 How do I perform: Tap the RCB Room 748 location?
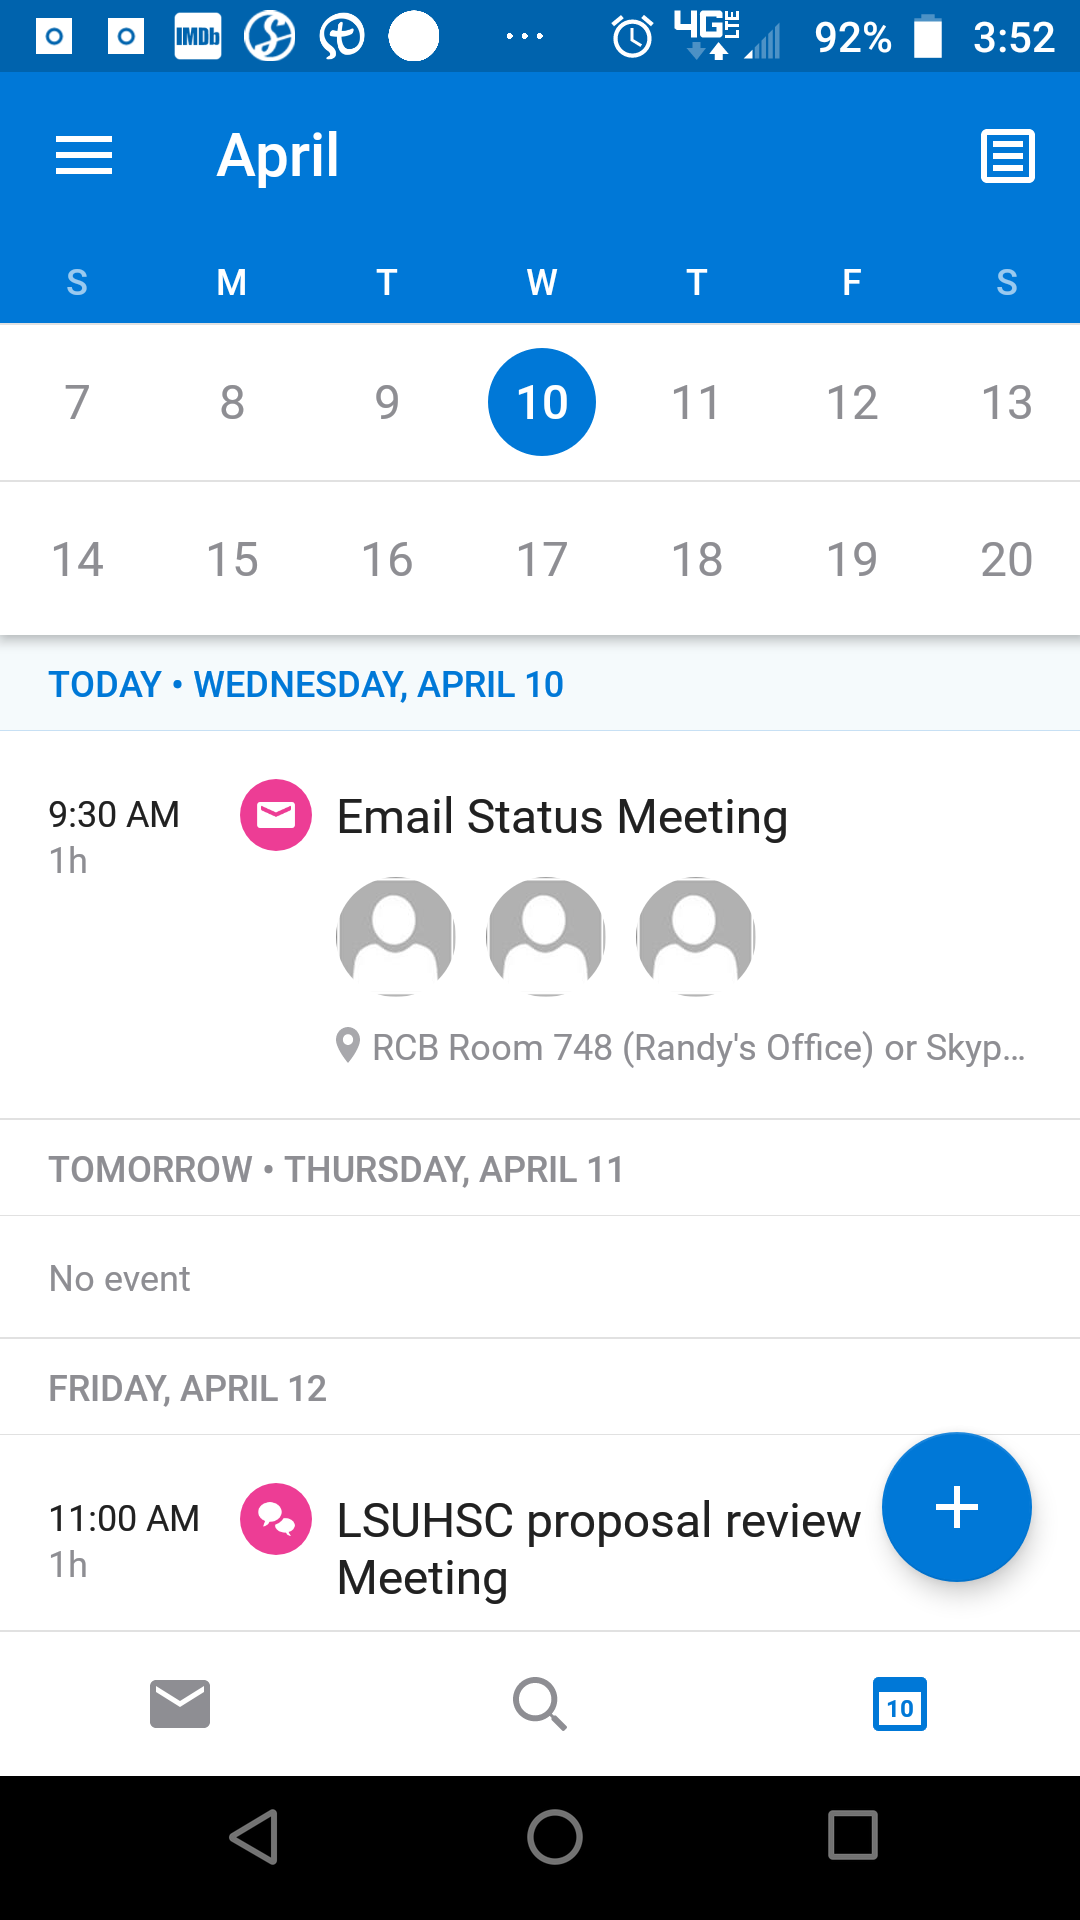point(696,1047)
